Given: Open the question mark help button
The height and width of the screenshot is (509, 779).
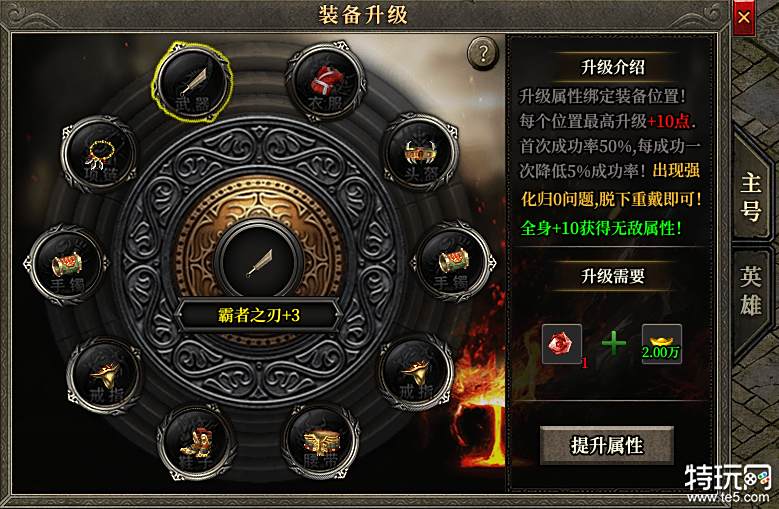Looking at the screenshot, I should click(483, 53).
